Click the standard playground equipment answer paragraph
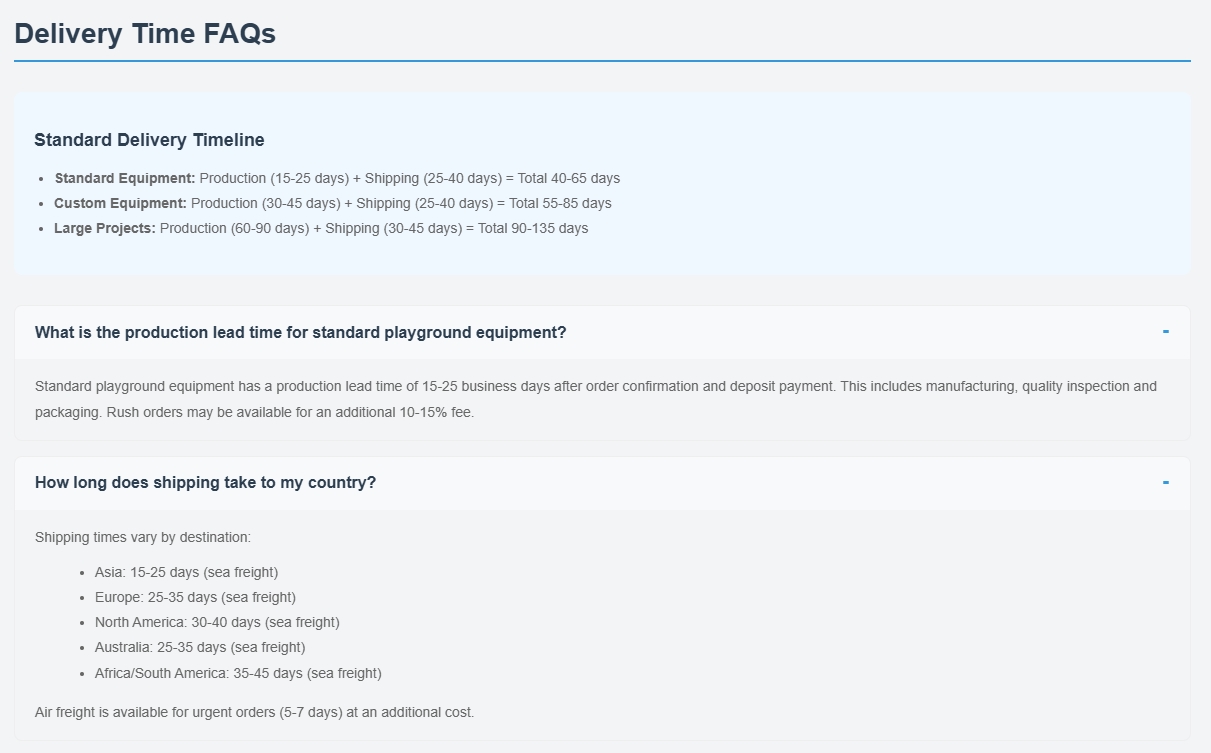 tap(595, 387)
